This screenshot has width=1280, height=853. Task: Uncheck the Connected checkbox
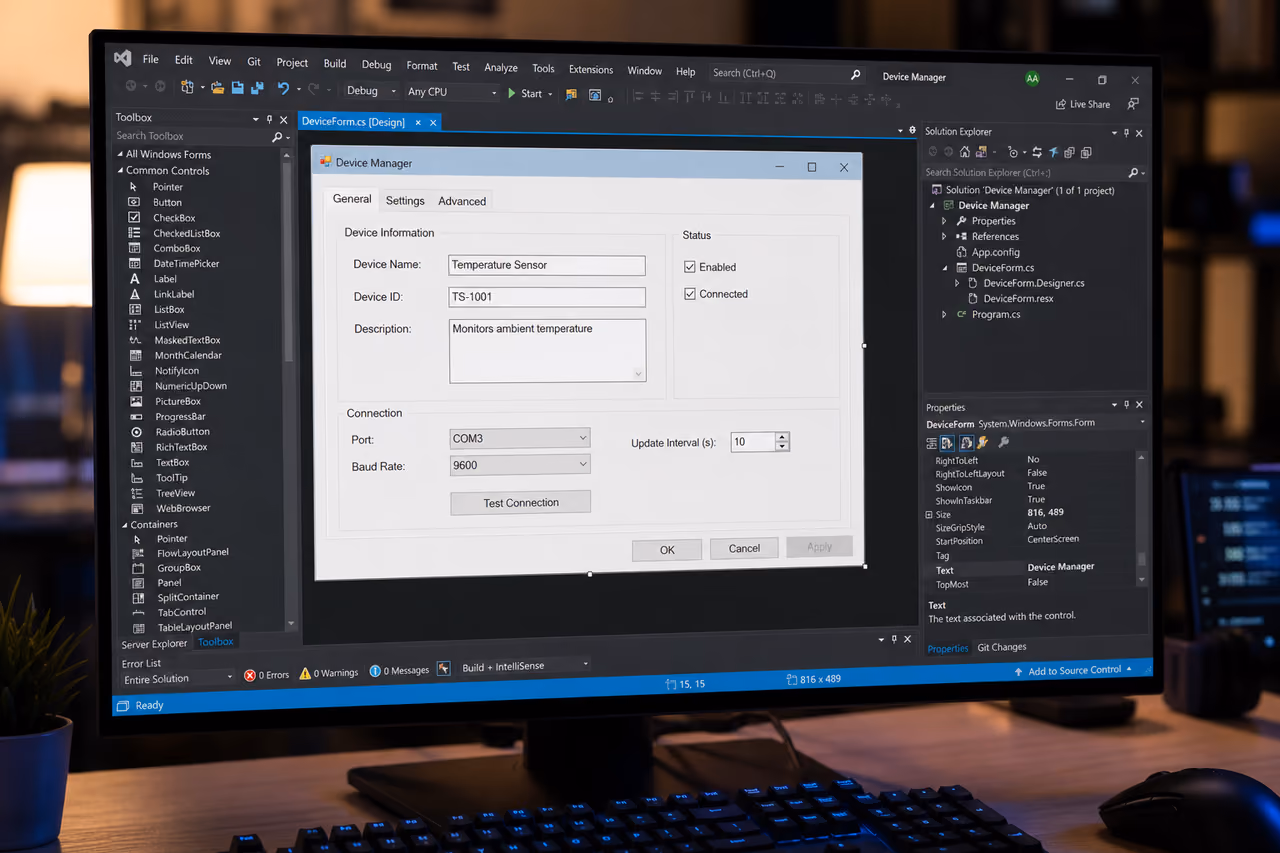click(690, 294)
